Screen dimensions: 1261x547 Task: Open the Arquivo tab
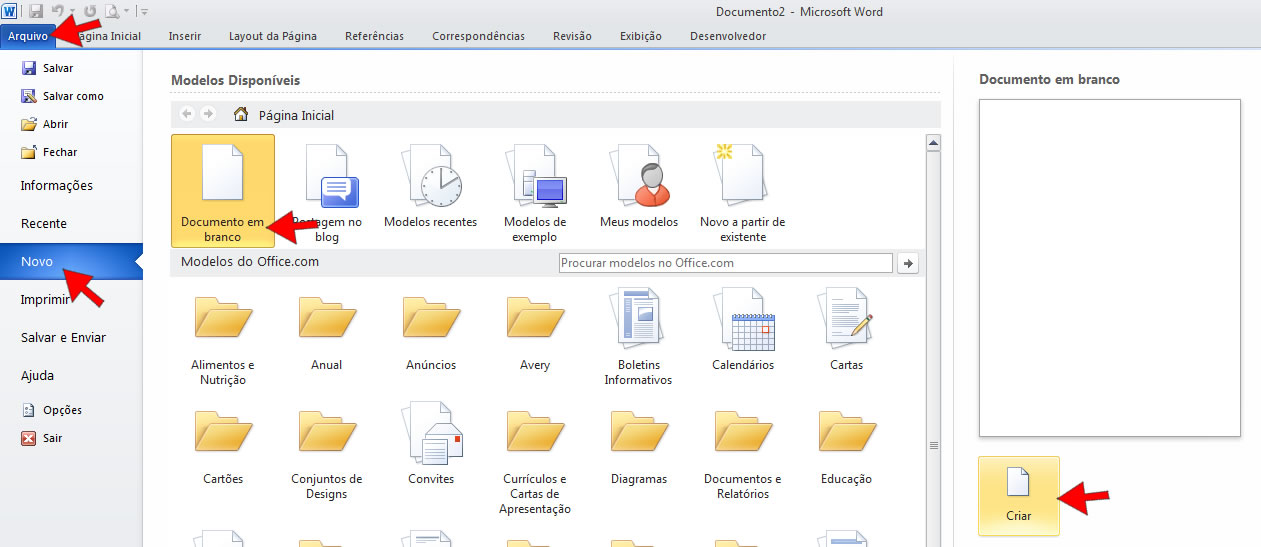pyautogui.click(x=28, y=36)
